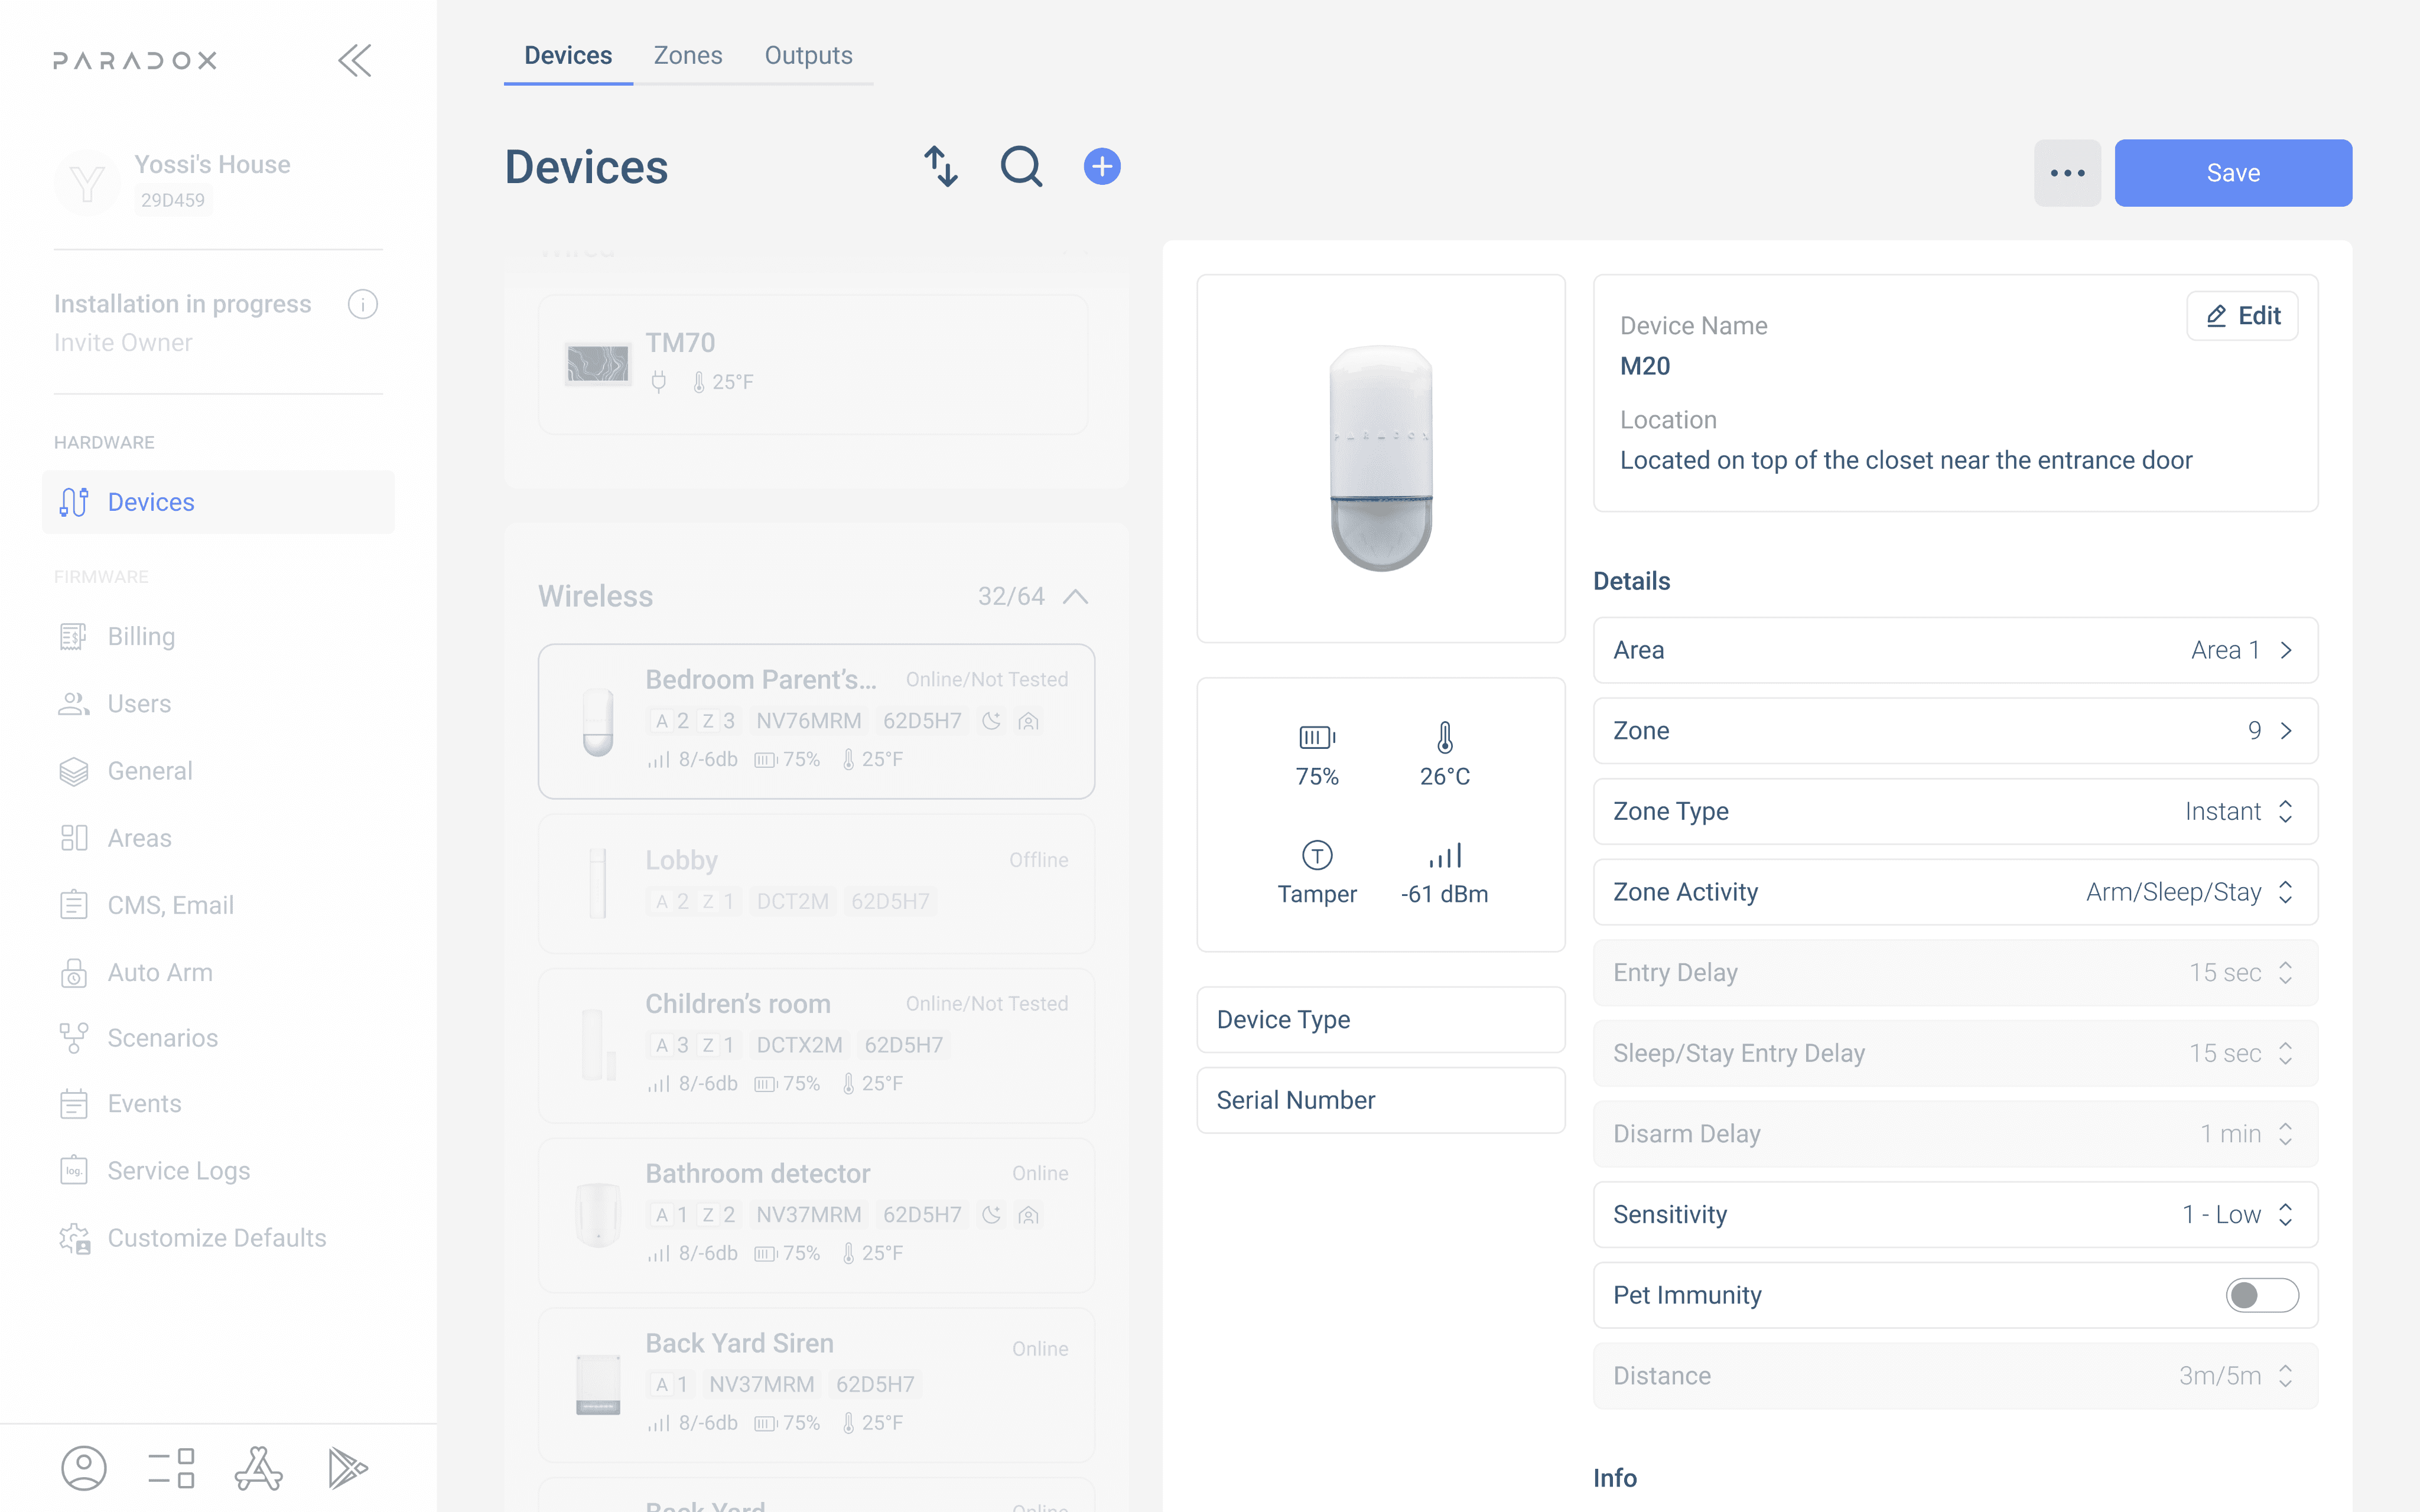2420x1512 pixels.
Task: Add a new device with the plus icon
Action: click(x=1102, y=167)
